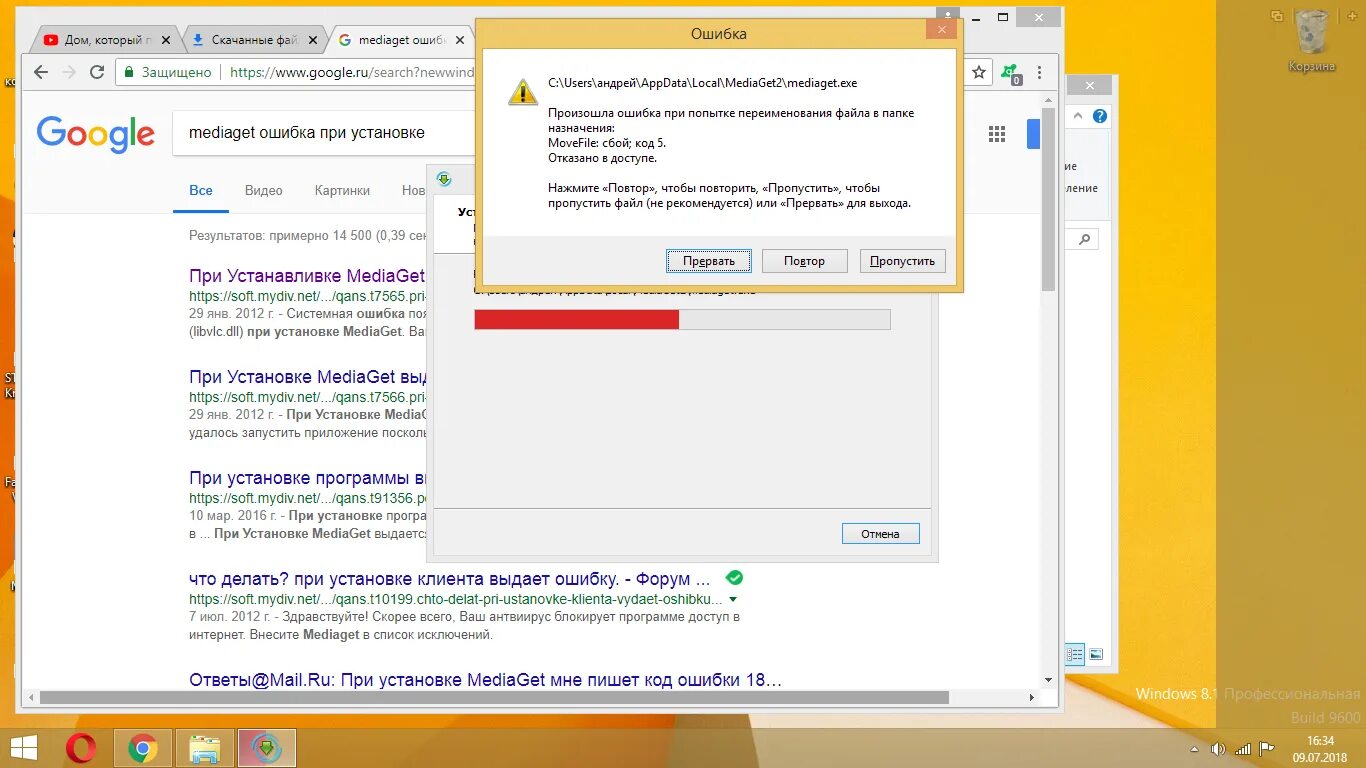Viewport: 1366px width, 768px height.
Task: Click the Повтор button to retry
Action: pos(804,261)
